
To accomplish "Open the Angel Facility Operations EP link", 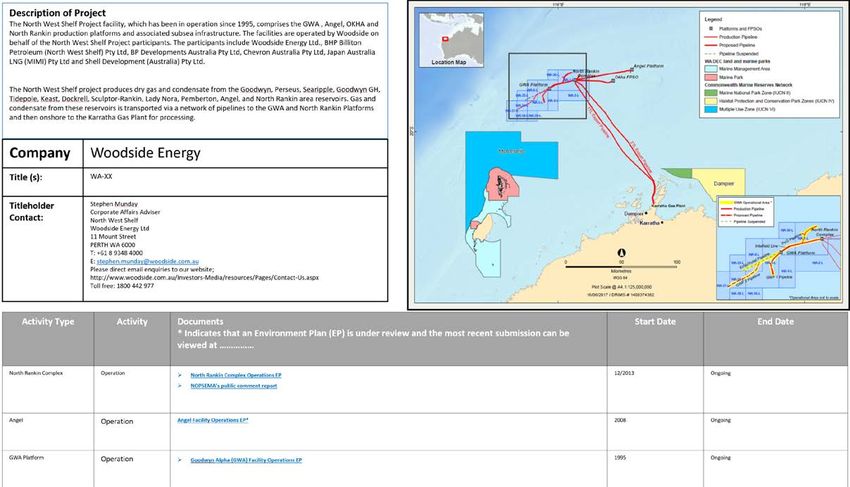I will click(212, 420).
